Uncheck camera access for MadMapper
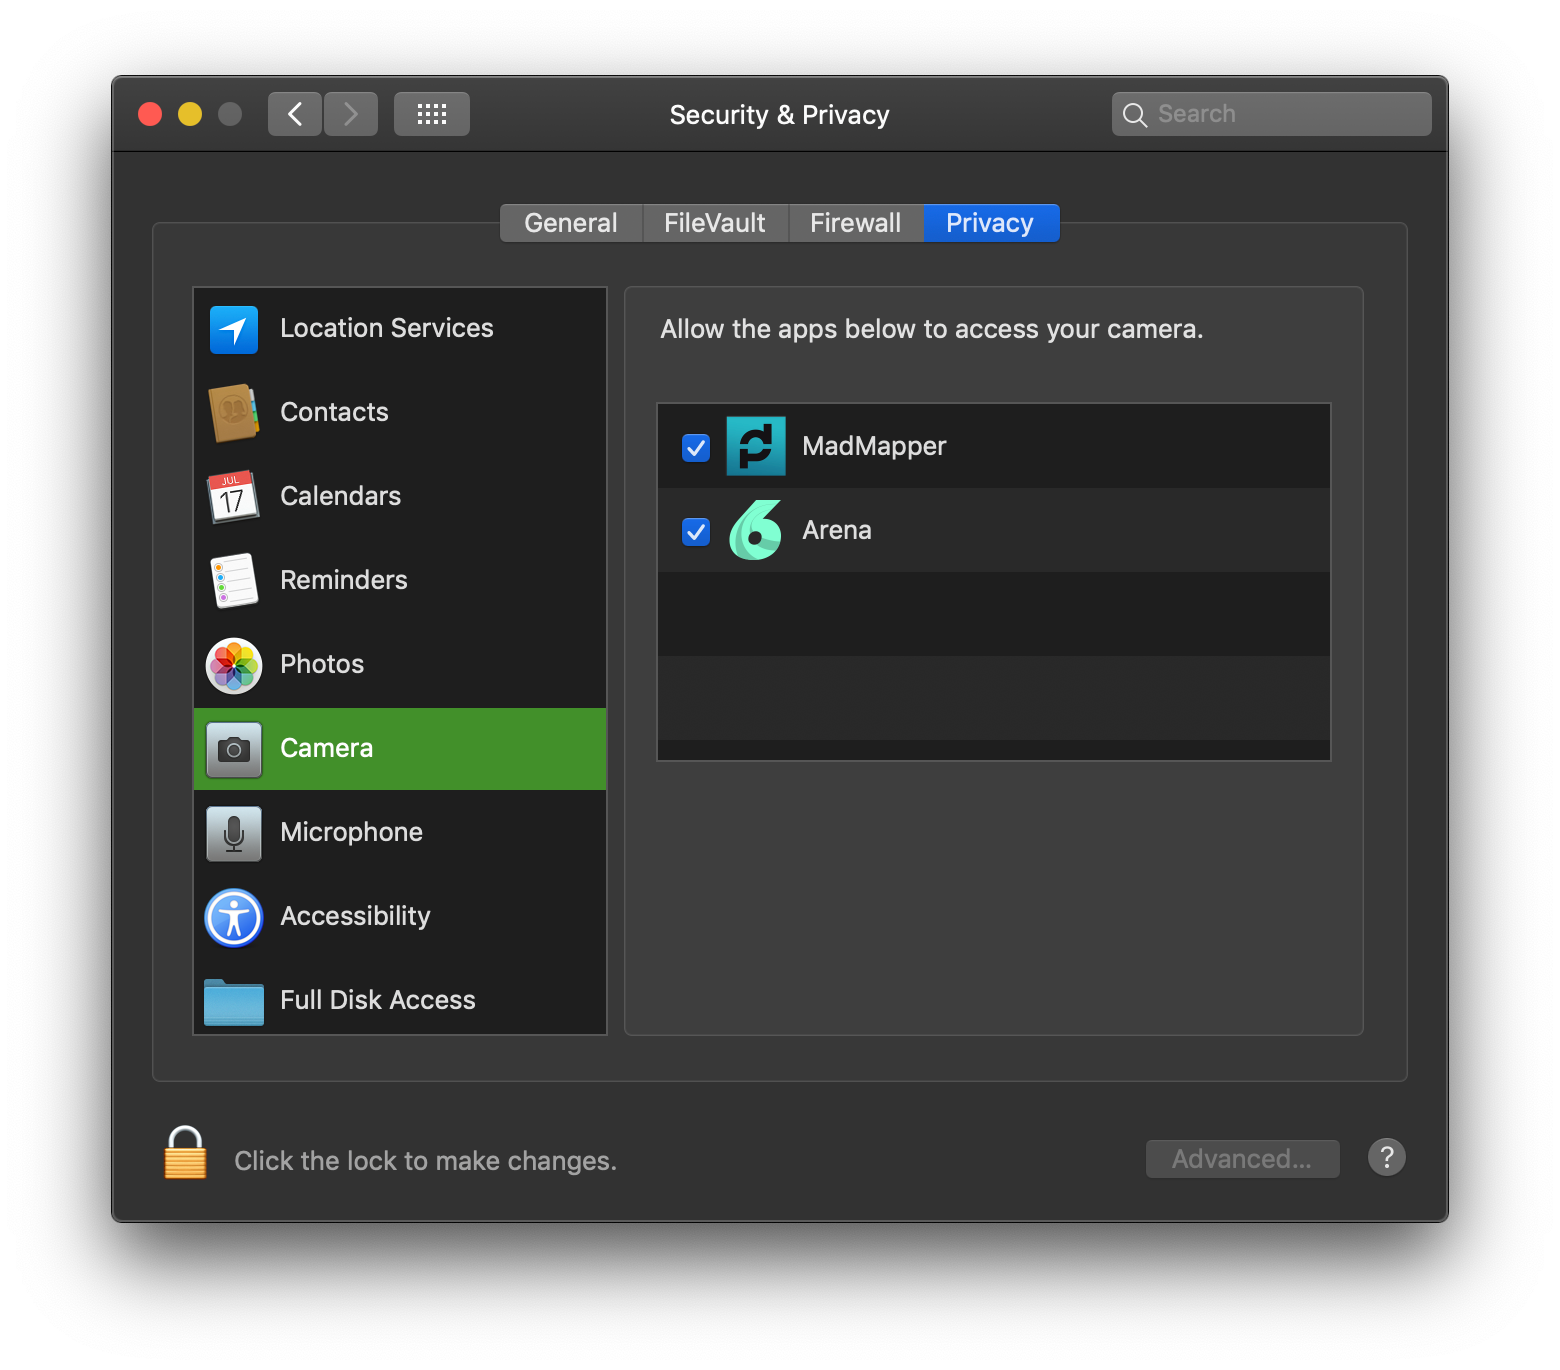The image size is (1560, 1370). (696, 447)
